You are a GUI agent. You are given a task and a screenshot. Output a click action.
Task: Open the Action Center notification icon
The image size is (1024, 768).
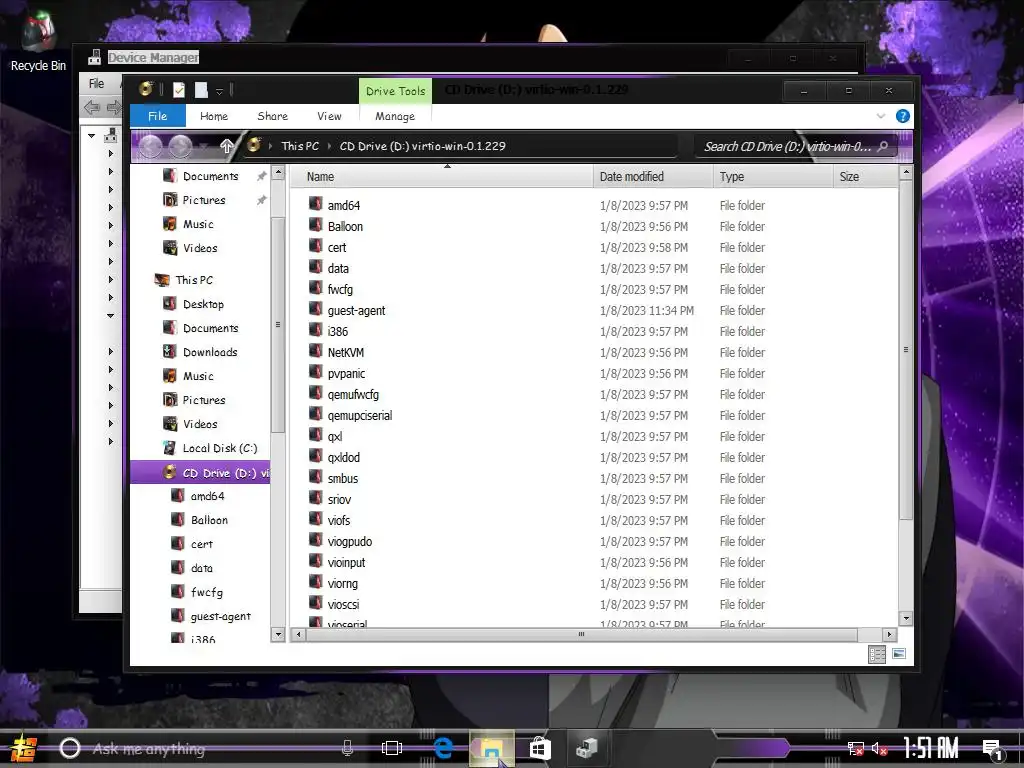(x=993, y=750)
